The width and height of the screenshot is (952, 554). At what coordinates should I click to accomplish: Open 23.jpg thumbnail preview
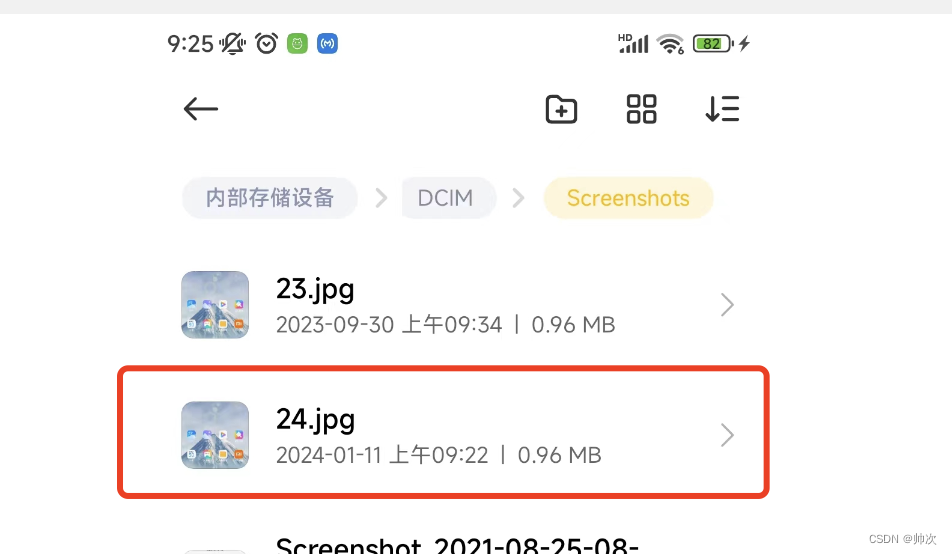tap(215, 305)
